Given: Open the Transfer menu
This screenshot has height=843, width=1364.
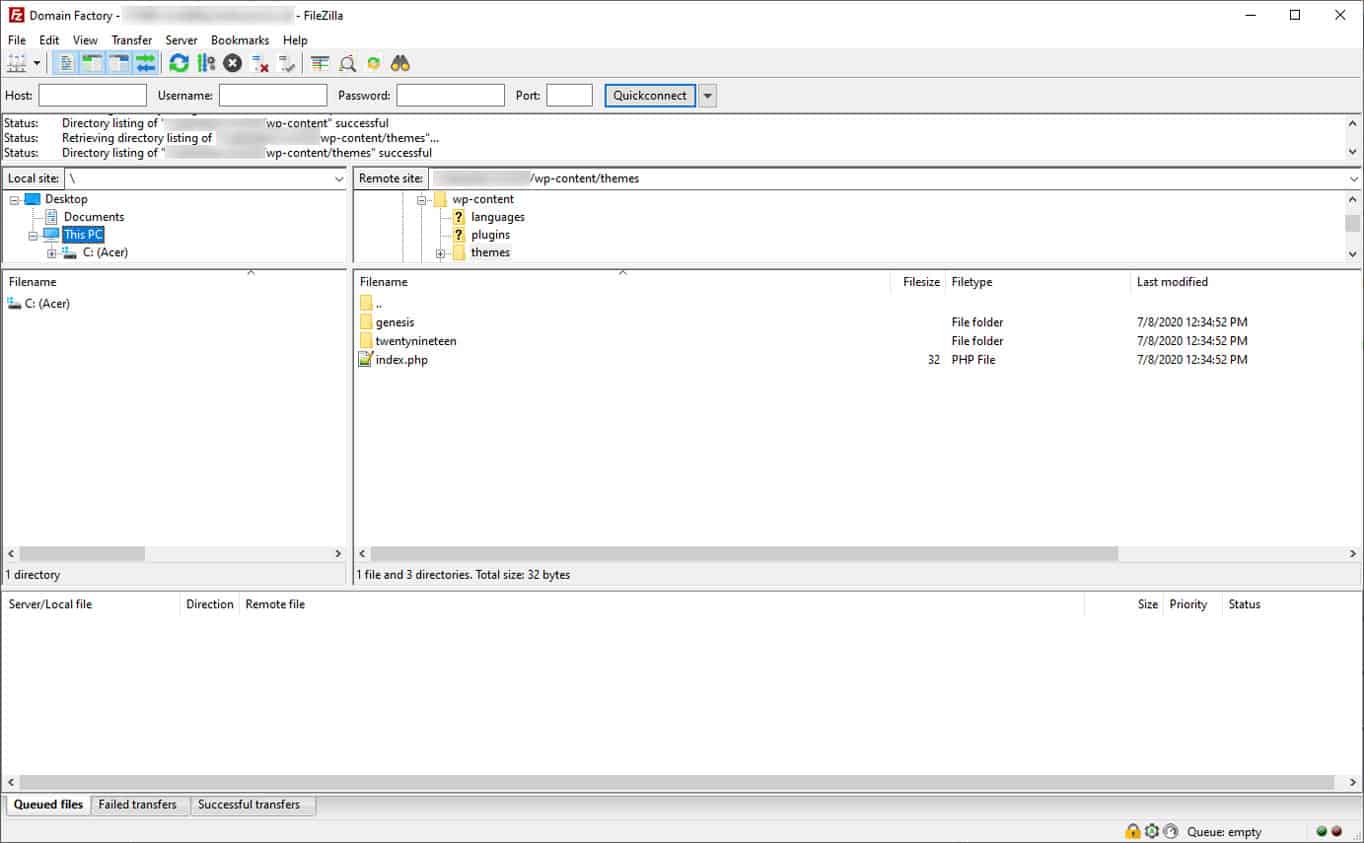Looking at the screenshot, I should tap(132, 40).
